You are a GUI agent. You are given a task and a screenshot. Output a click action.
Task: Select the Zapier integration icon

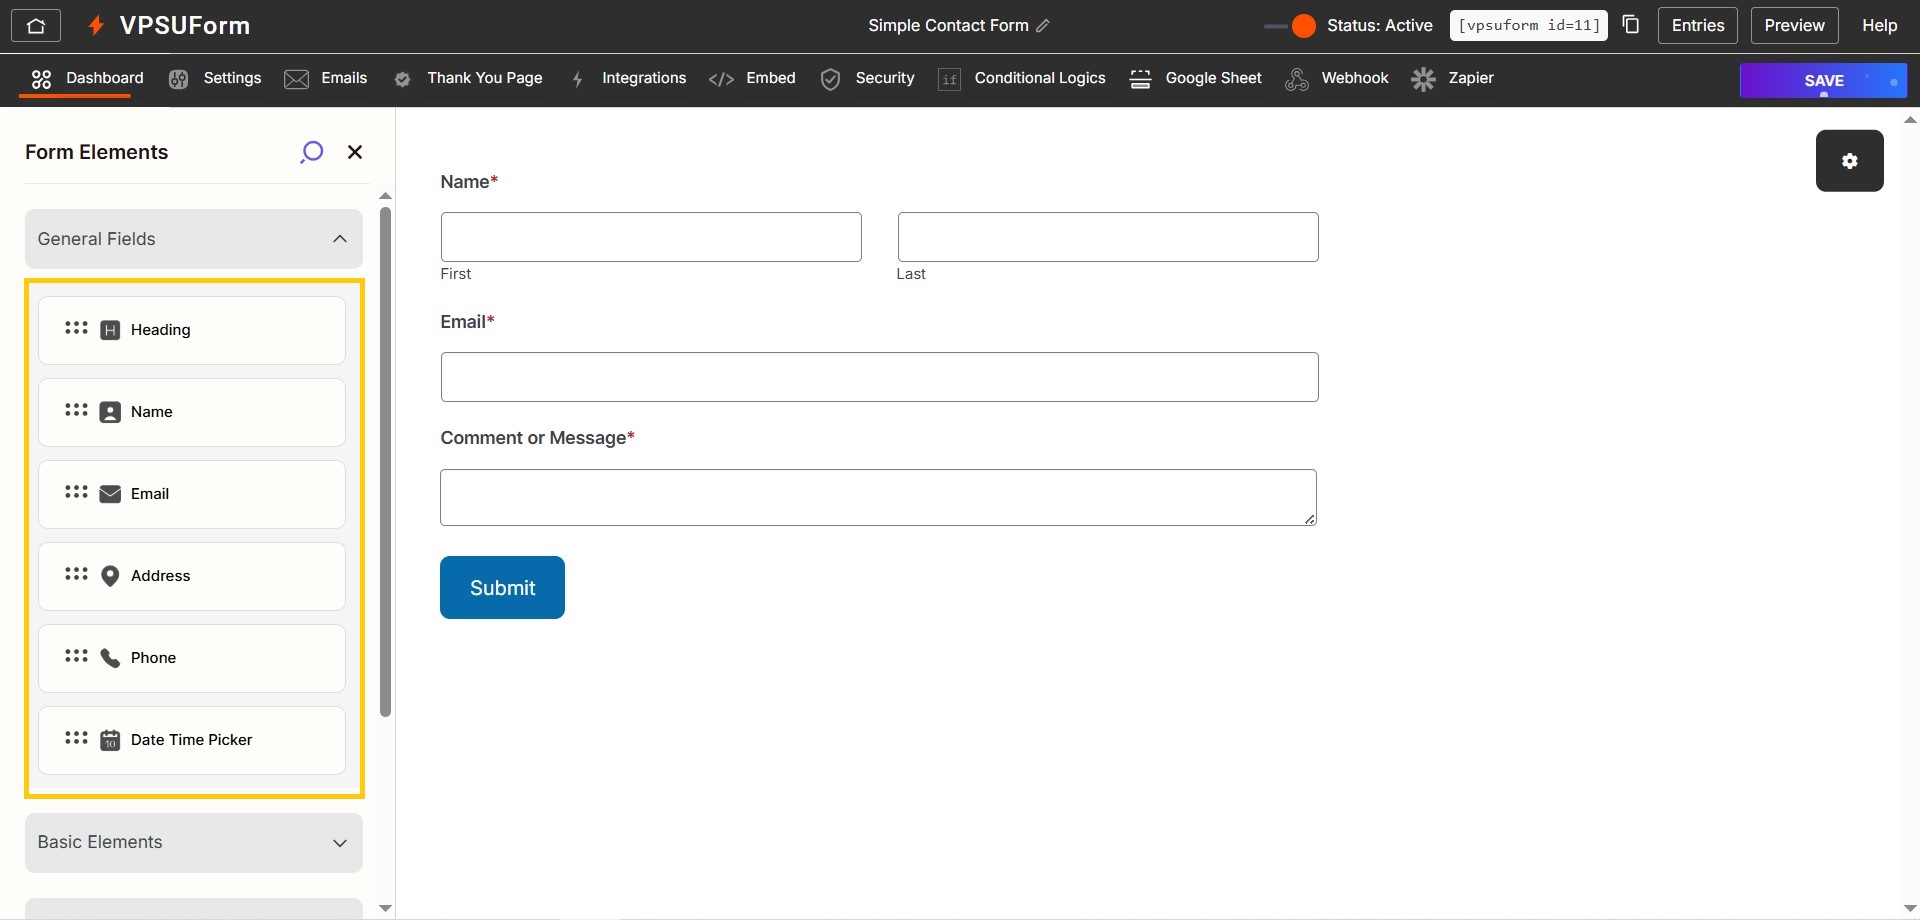1423,78
